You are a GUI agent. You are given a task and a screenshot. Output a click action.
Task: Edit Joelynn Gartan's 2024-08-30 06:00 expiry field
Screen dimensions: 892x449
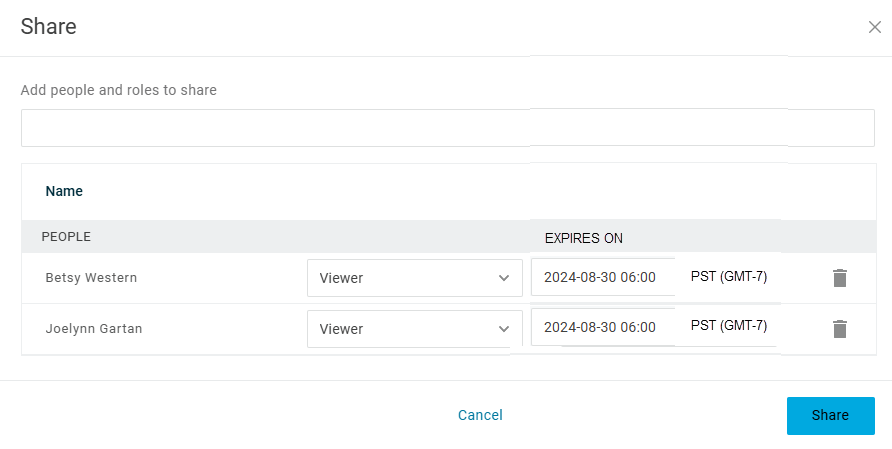click(x=600, y=327)
